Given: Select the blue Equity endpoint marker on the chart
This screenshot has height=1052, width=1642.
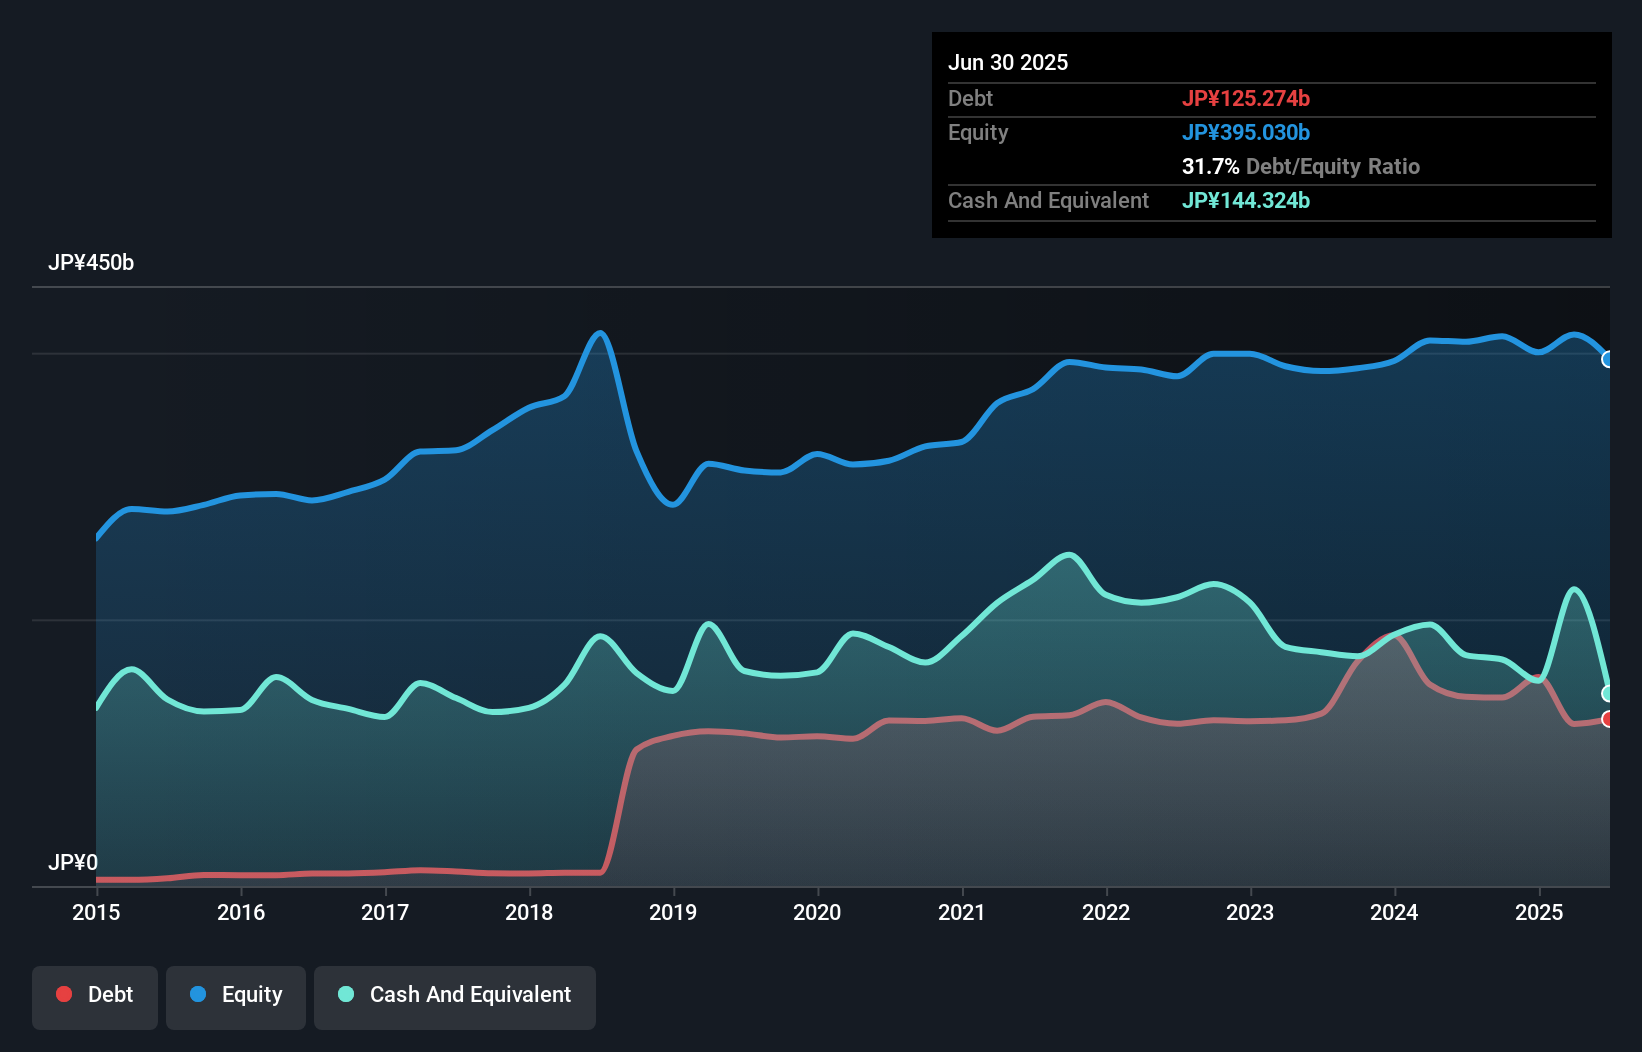Looking at the screenshot, I should (x=1608, y=359).
